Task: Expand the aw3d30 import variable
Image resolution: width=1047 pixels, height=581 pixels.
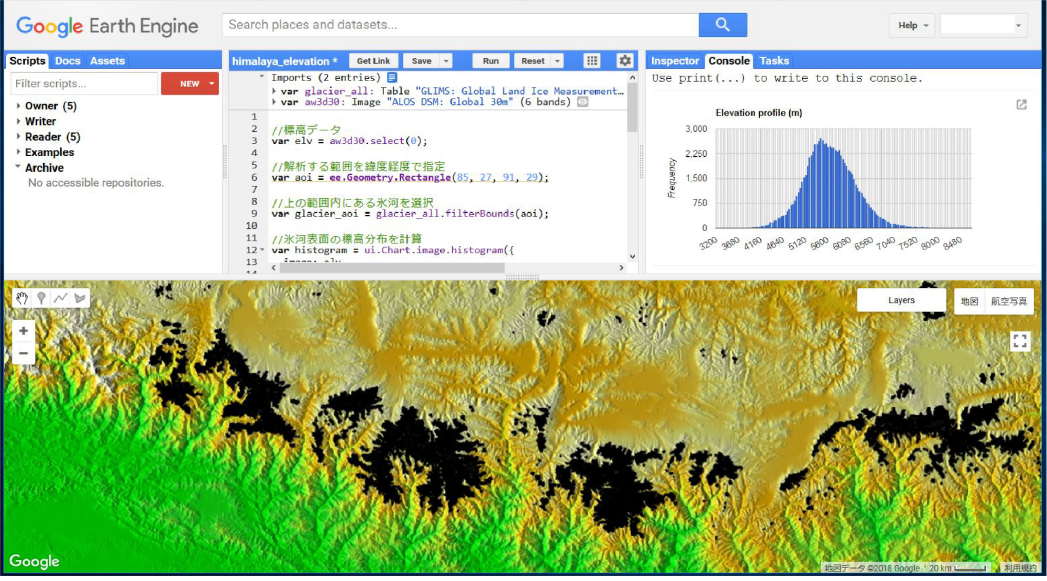Action: coord(274,102)
